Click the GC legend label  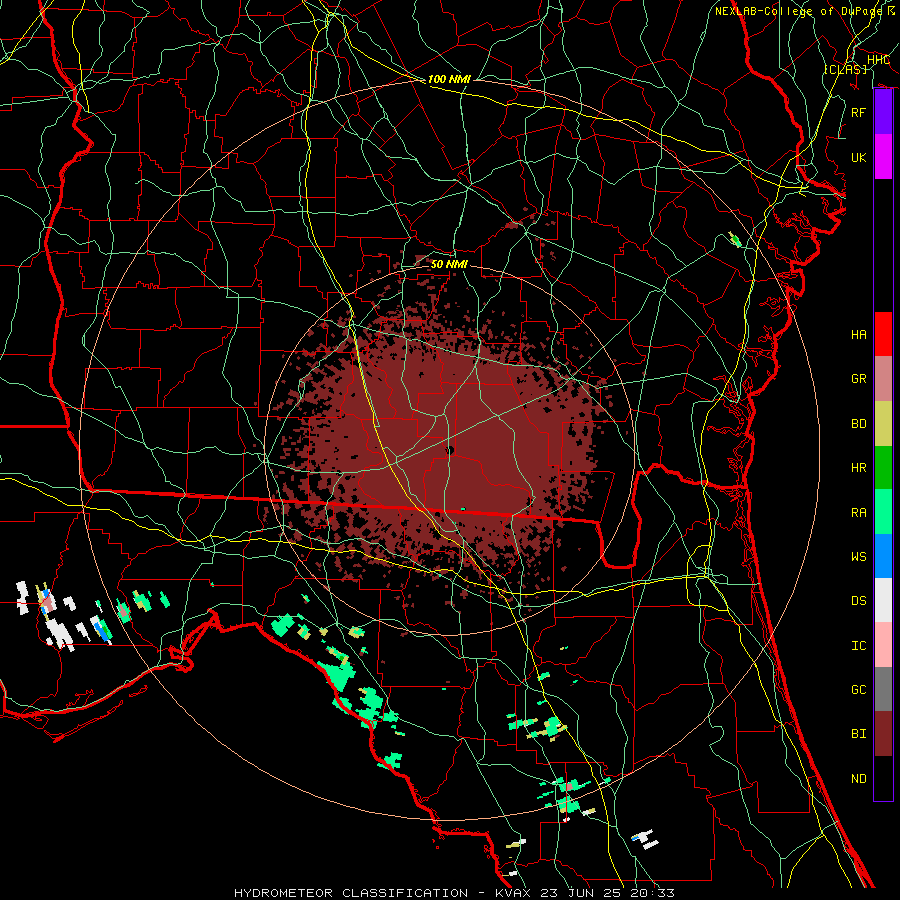pos(859,690)
